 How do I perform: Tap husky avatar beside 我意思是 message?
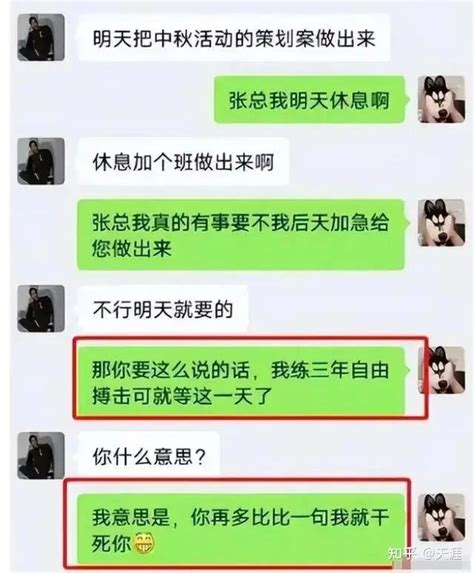click(x=441, y=517)
